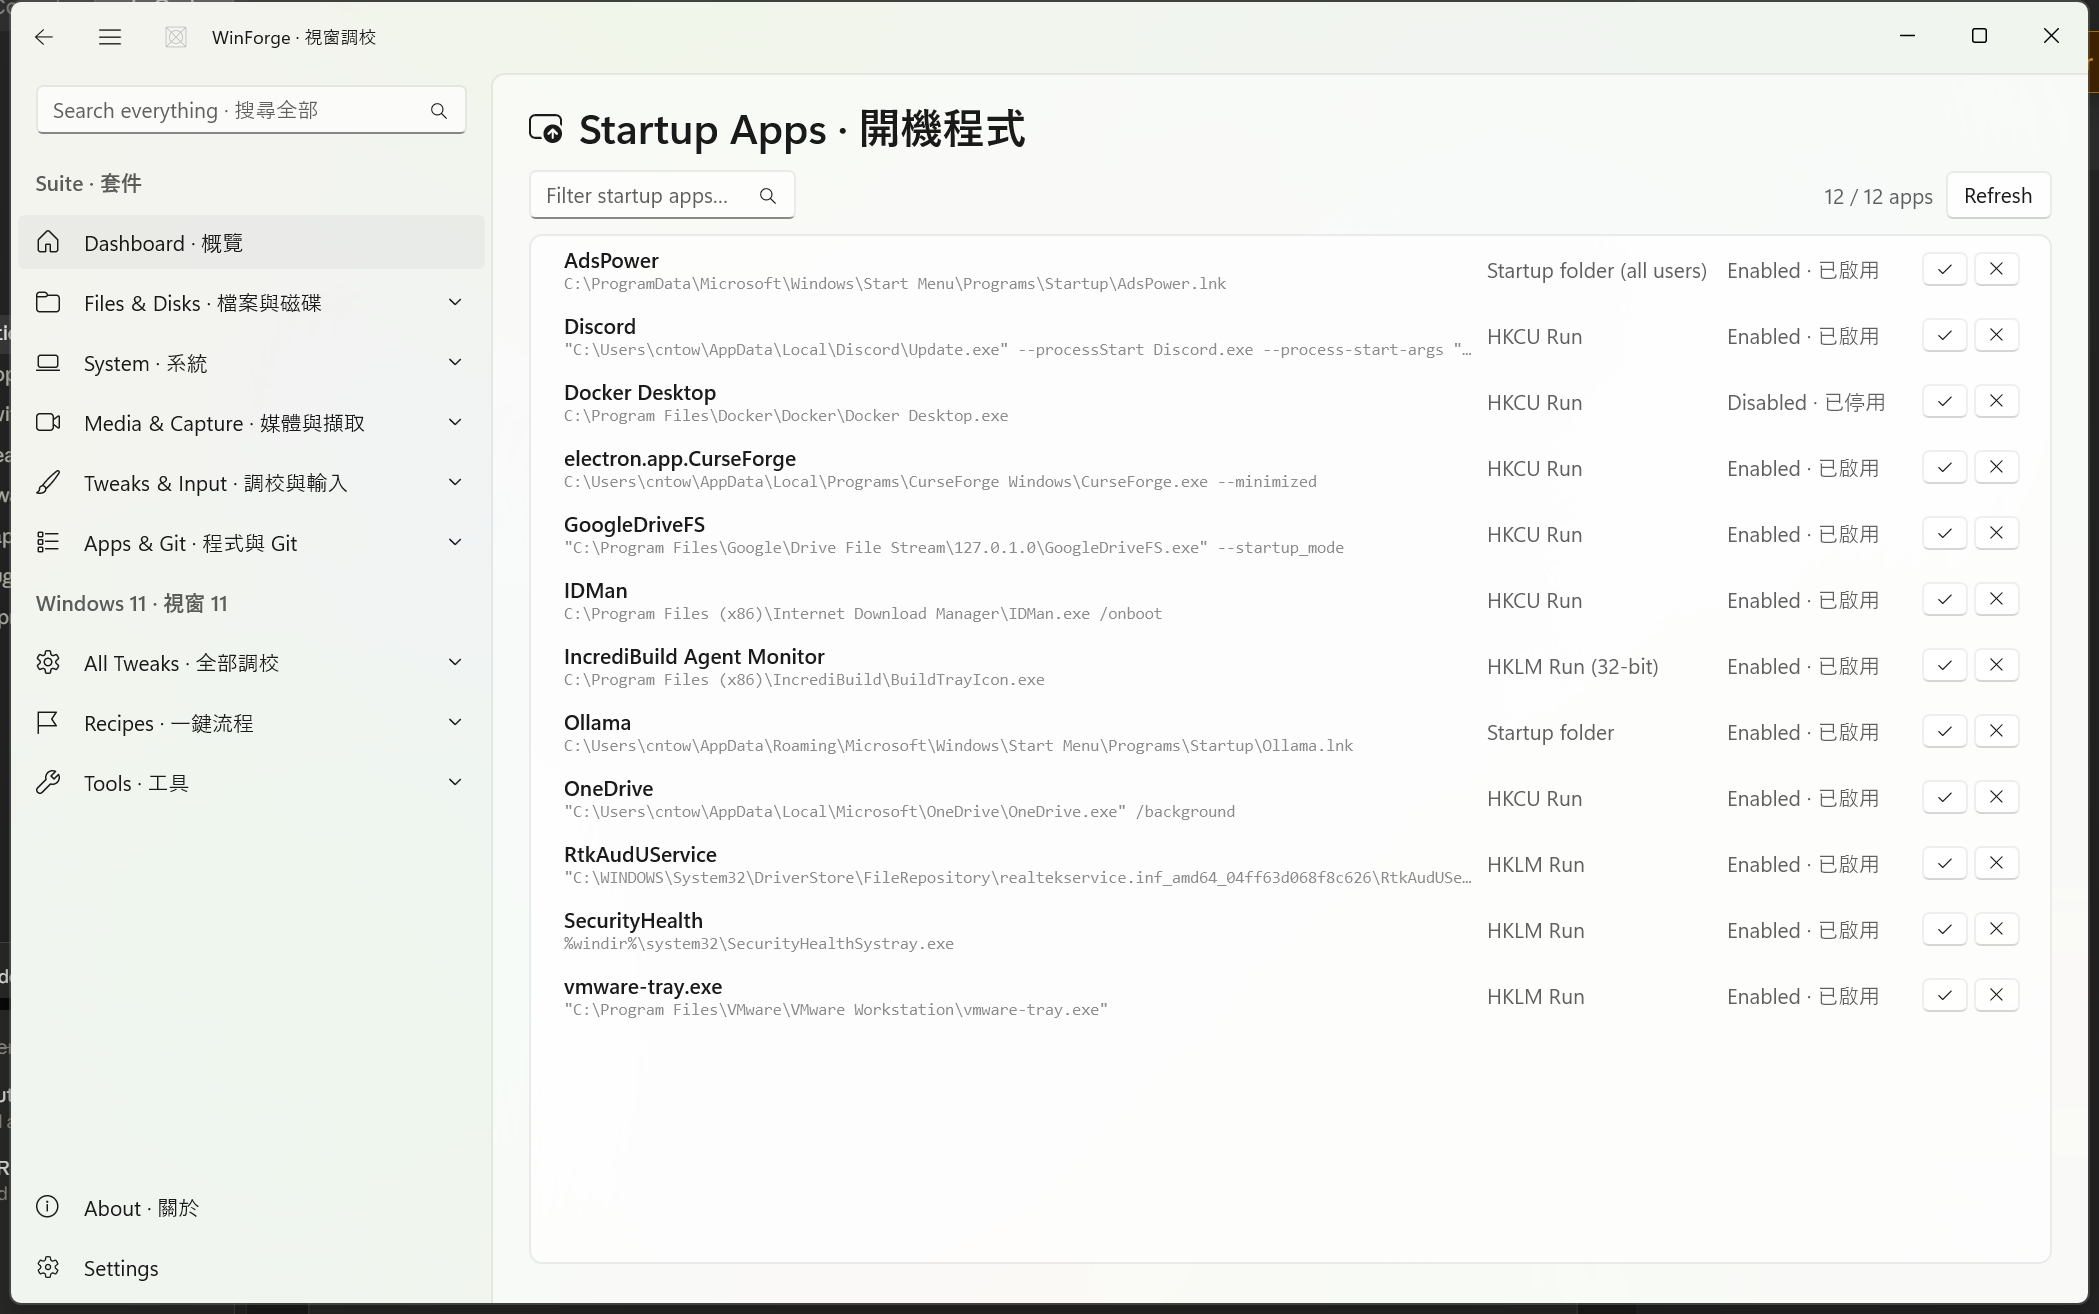Enable Docker Desktop startup with checkmark
The width and height of the screenshot is (2099, 1314).
point(1944,401)
